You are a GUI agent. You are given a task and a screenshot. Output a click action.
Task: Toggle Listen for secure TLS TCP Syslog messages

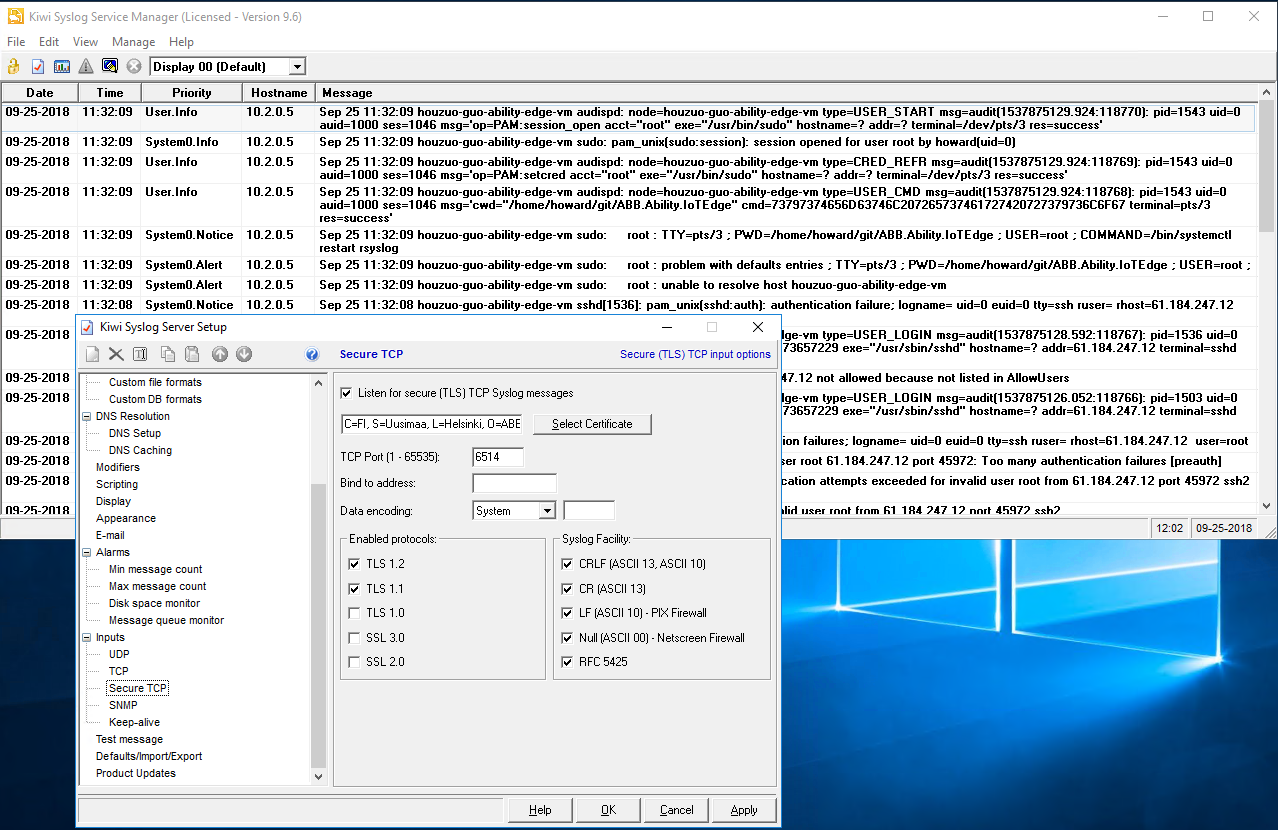[347, 393]
